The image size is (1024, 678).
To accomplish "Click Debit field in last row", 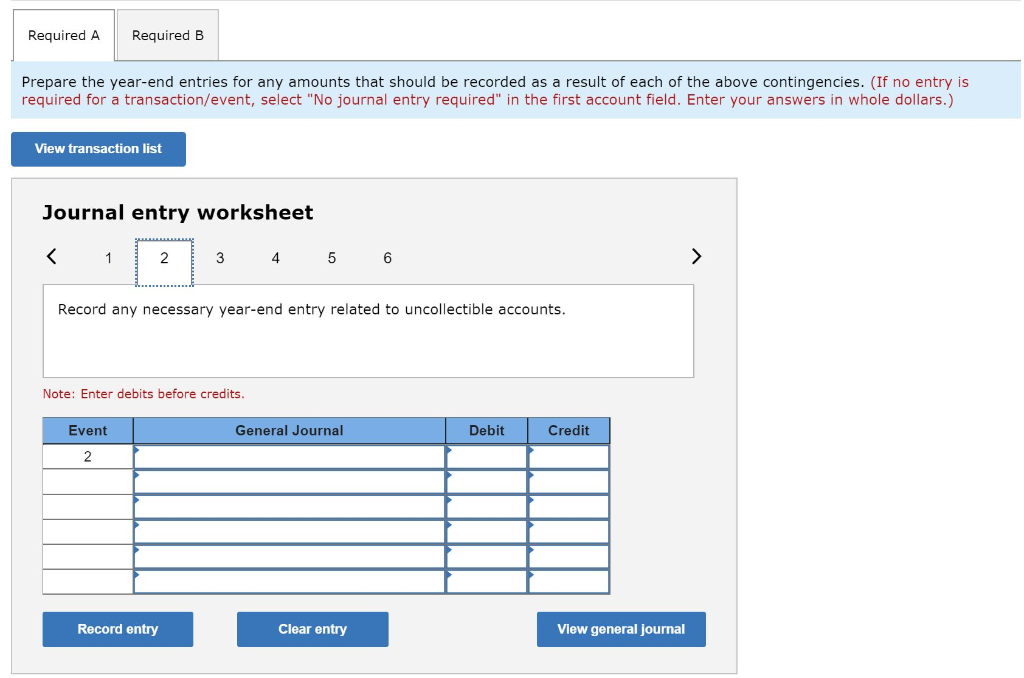I will (487, 581).
